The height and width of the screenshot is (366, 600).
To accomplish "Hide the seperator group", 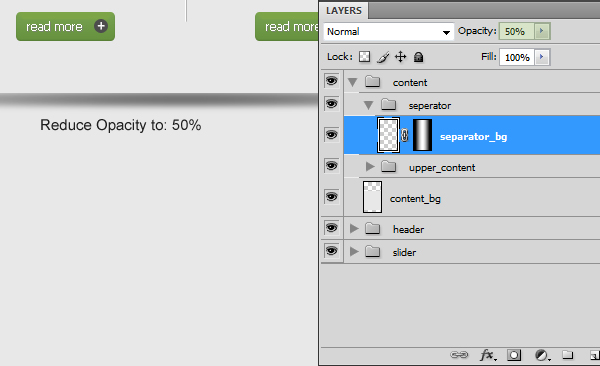I will (331, 104).
